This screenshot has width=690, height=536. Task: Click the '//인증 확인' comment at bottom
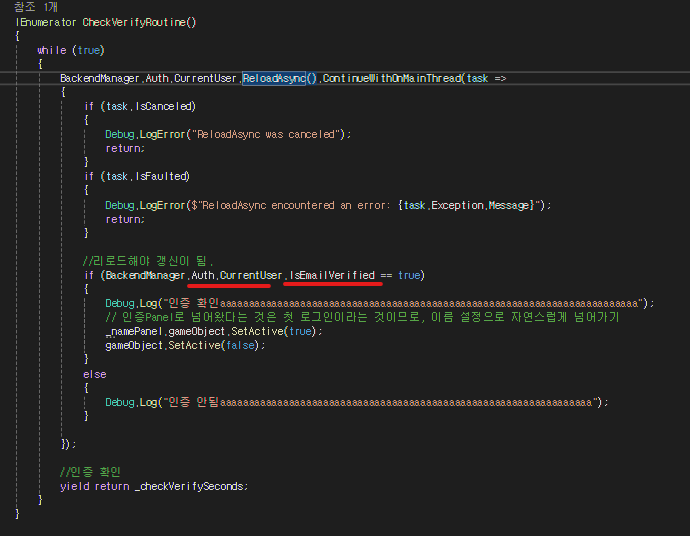coord(90,472)
